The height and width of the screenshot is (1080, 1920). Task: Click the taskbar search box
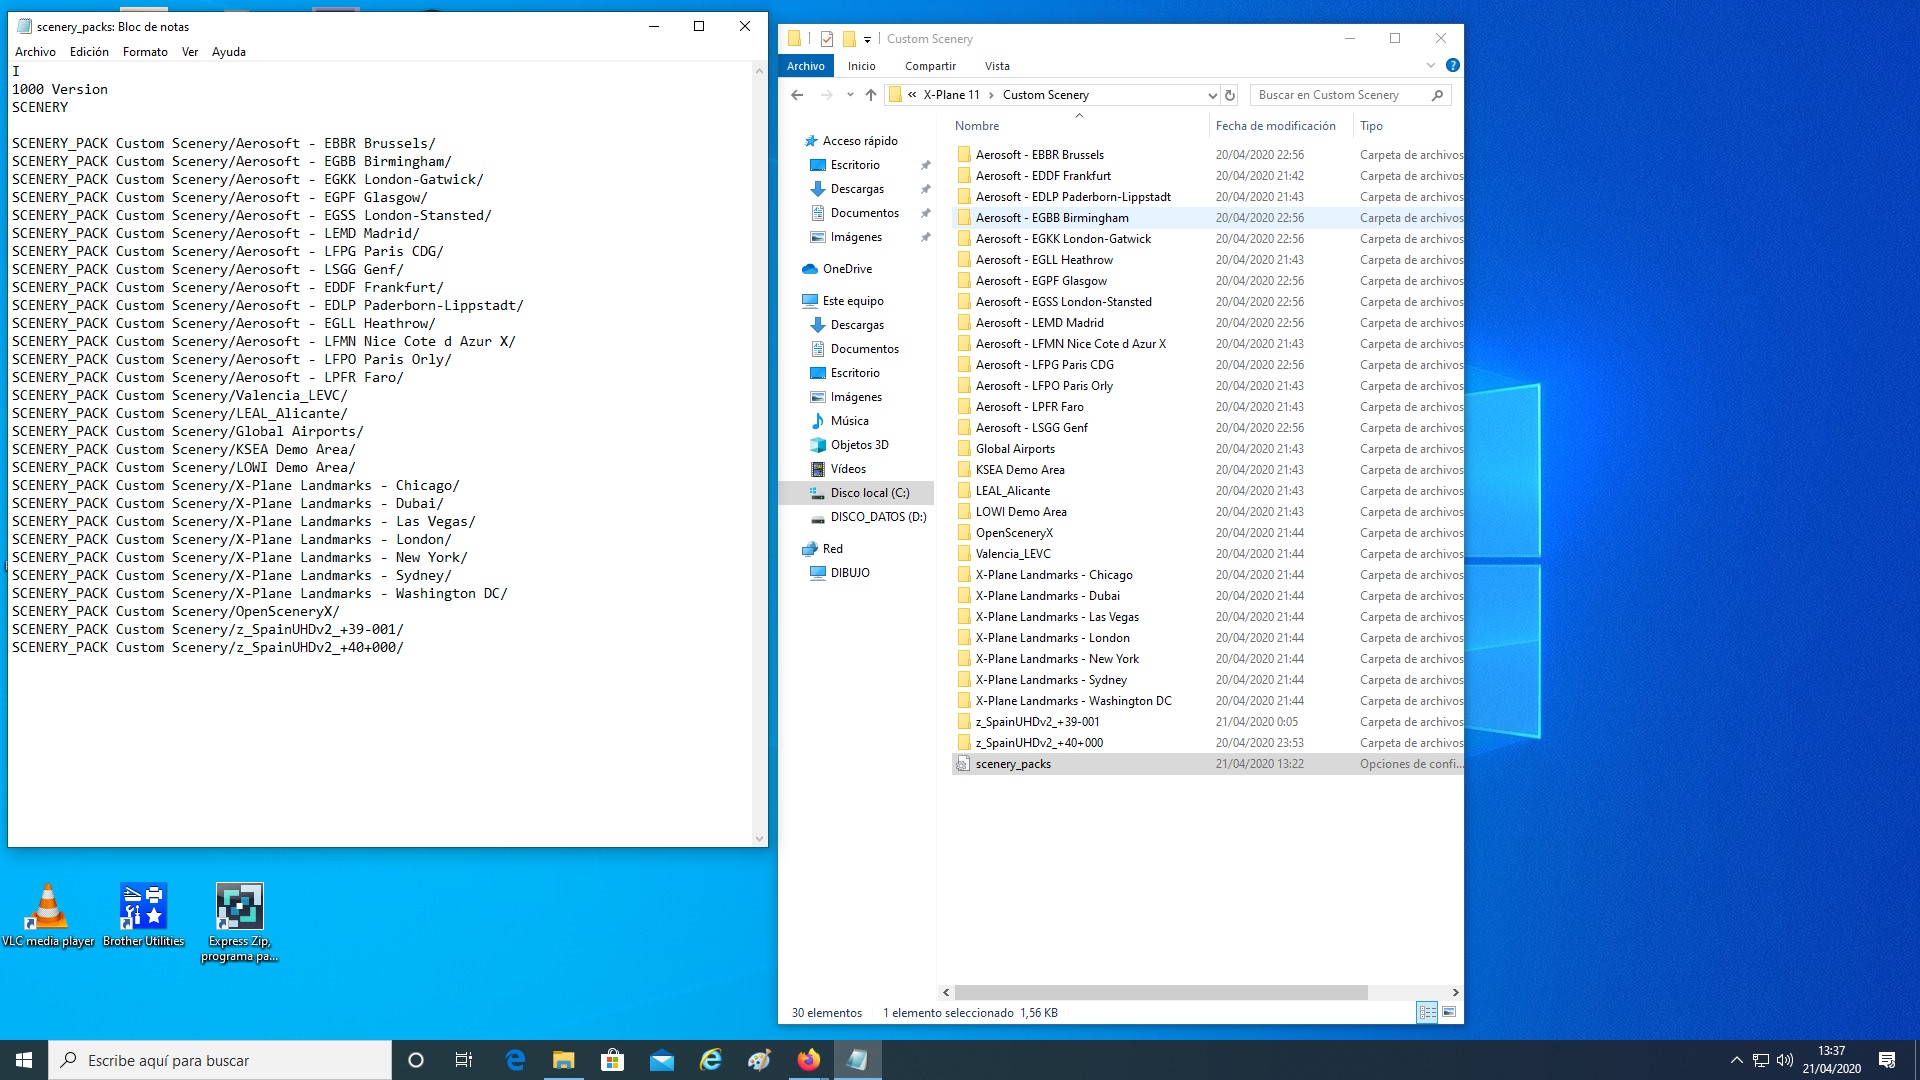click(220, 1060)
